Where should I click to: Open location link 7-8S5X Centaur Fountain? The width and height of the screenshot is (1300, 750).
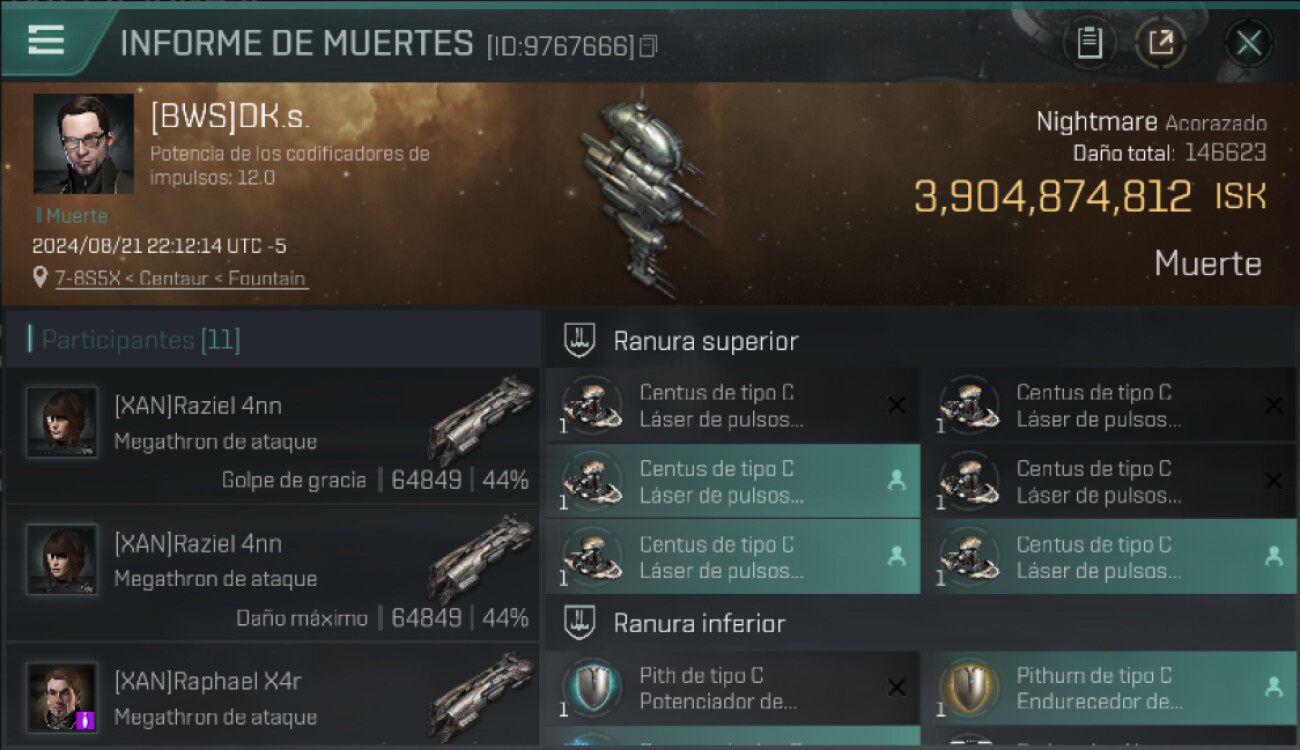(180, 278)
